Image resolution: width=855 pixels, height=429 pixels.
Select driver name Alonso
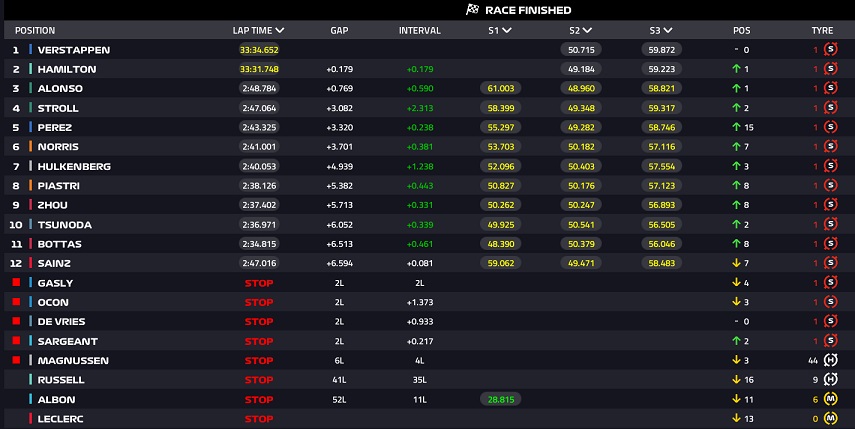(60, 88)
